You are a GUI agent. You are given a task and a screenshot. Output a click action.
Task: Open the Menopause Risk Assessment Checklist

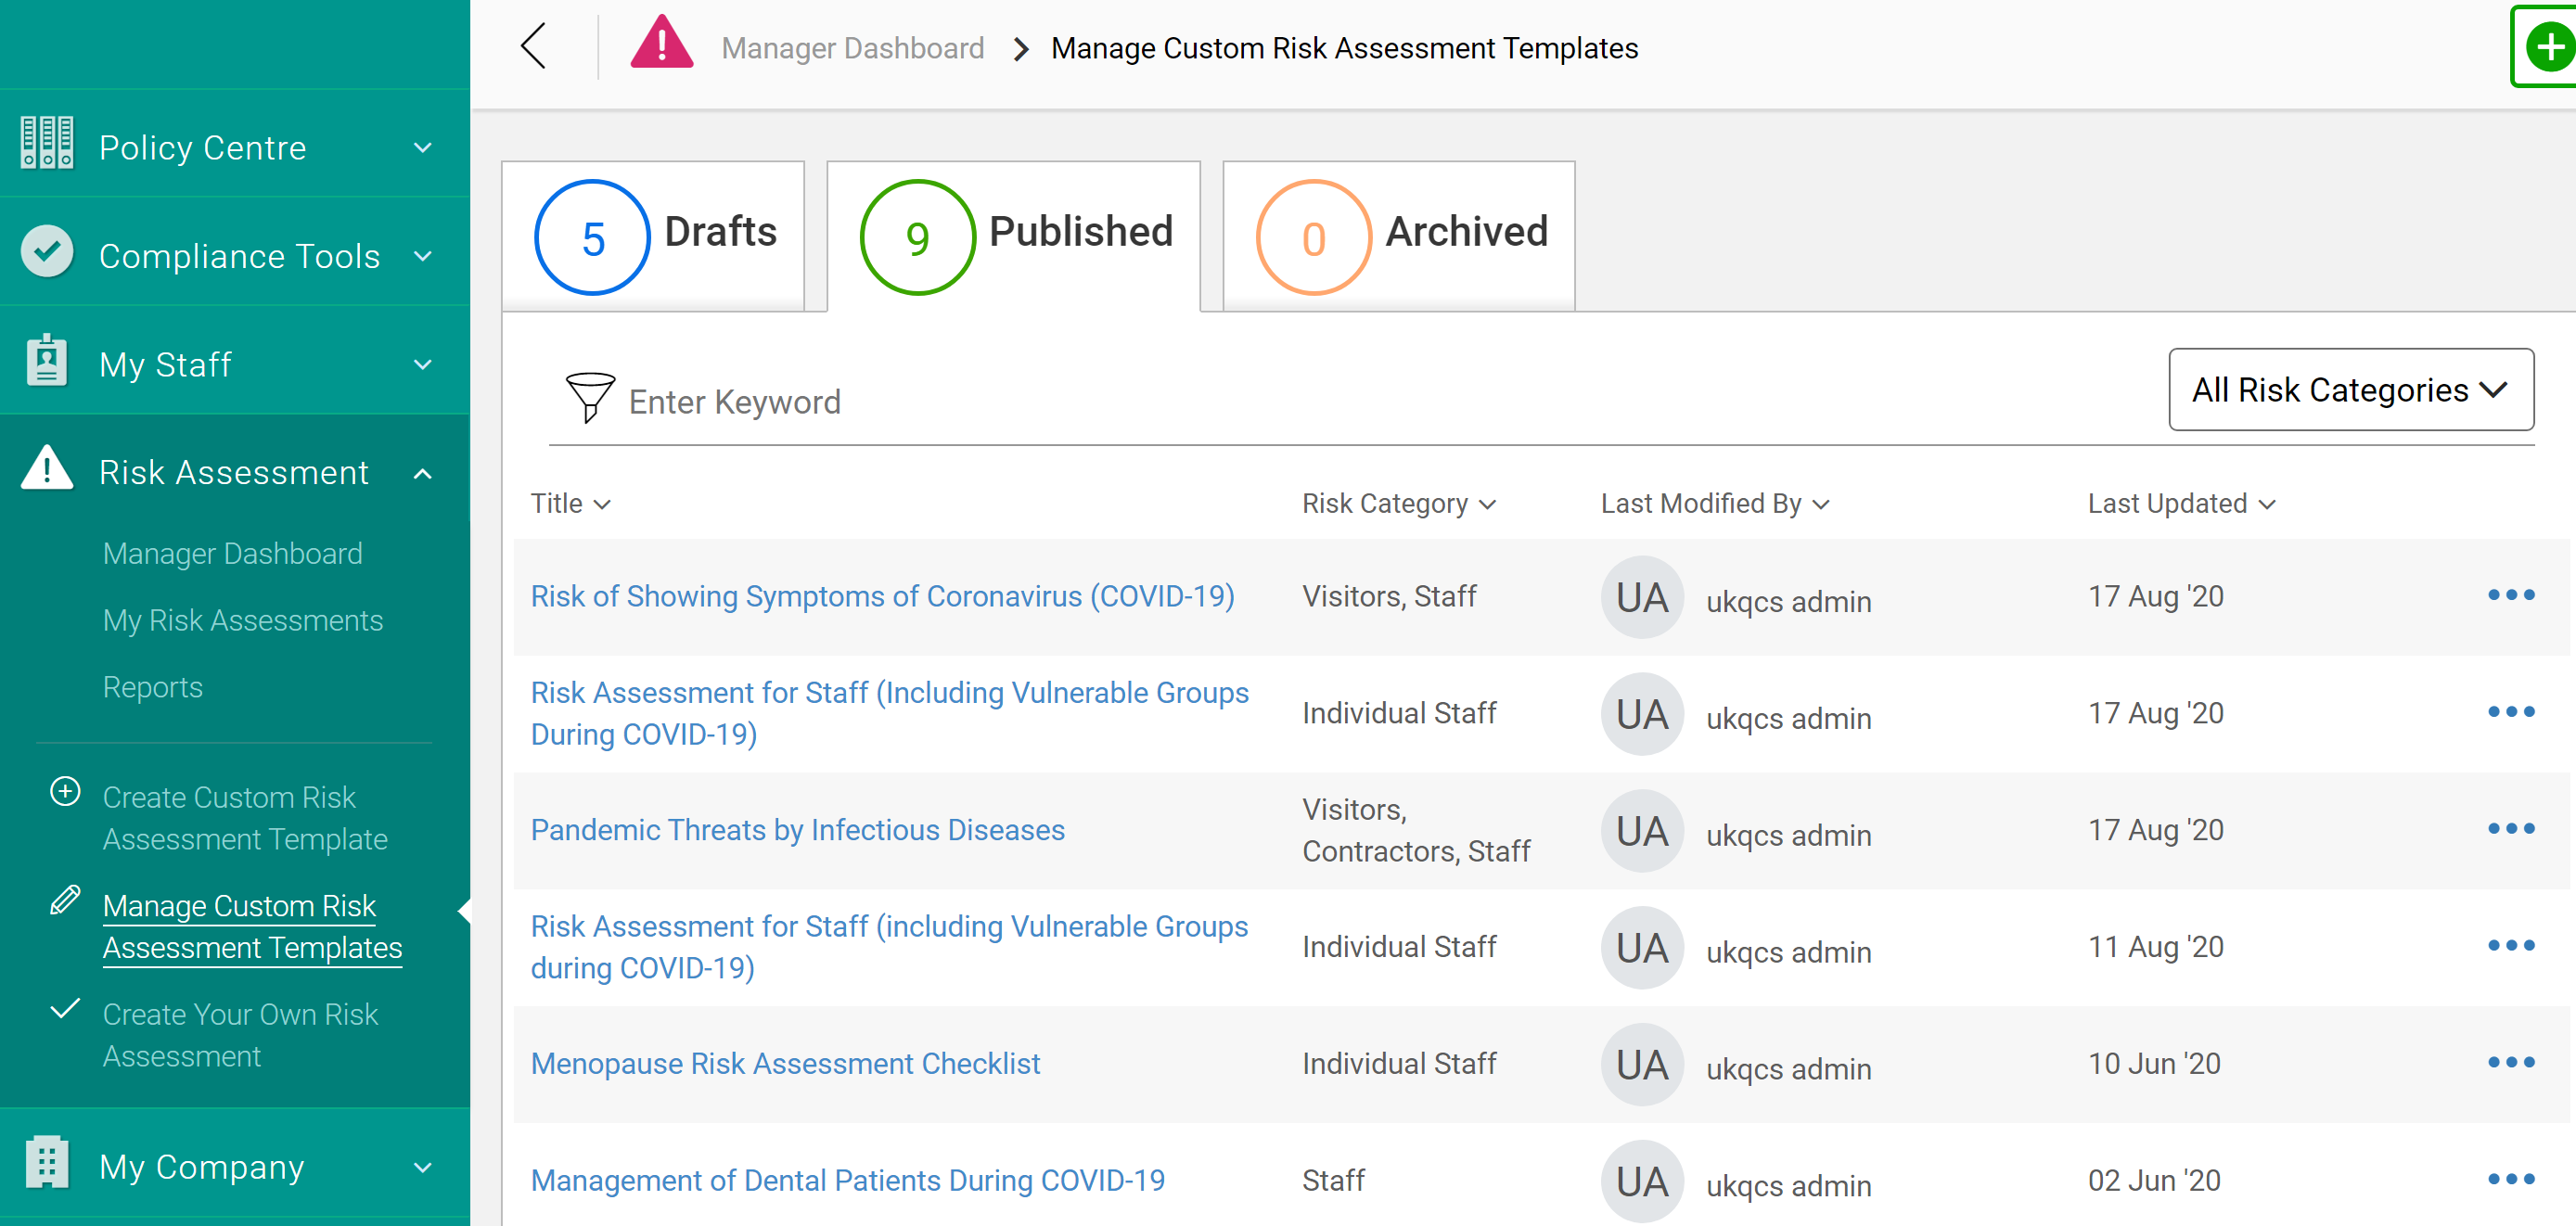(x=785, y=1063)
